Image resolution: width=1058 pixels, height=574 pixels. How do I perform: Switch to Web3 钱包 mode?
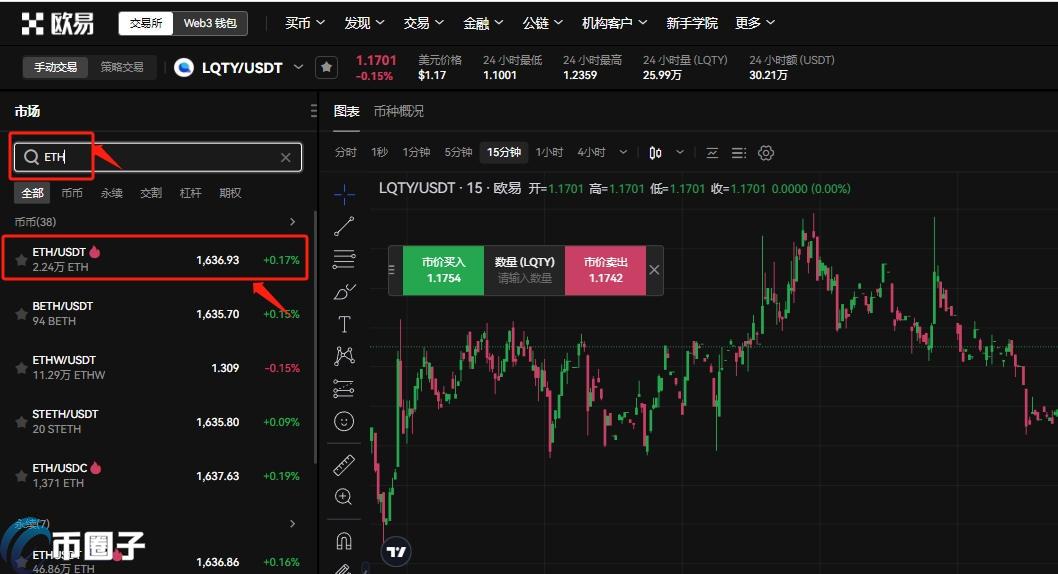[x=210, y=24]
